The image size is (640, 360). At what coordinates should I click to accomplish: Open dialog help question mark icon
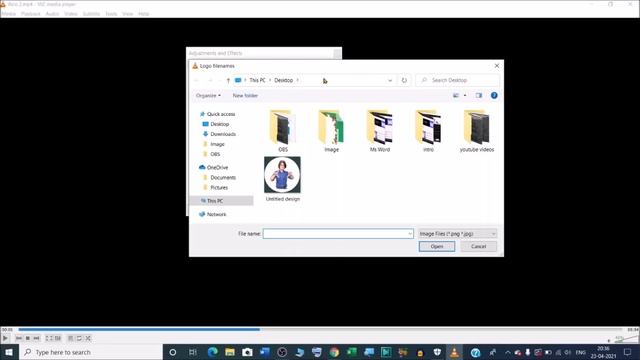click(x=494, y=96)
